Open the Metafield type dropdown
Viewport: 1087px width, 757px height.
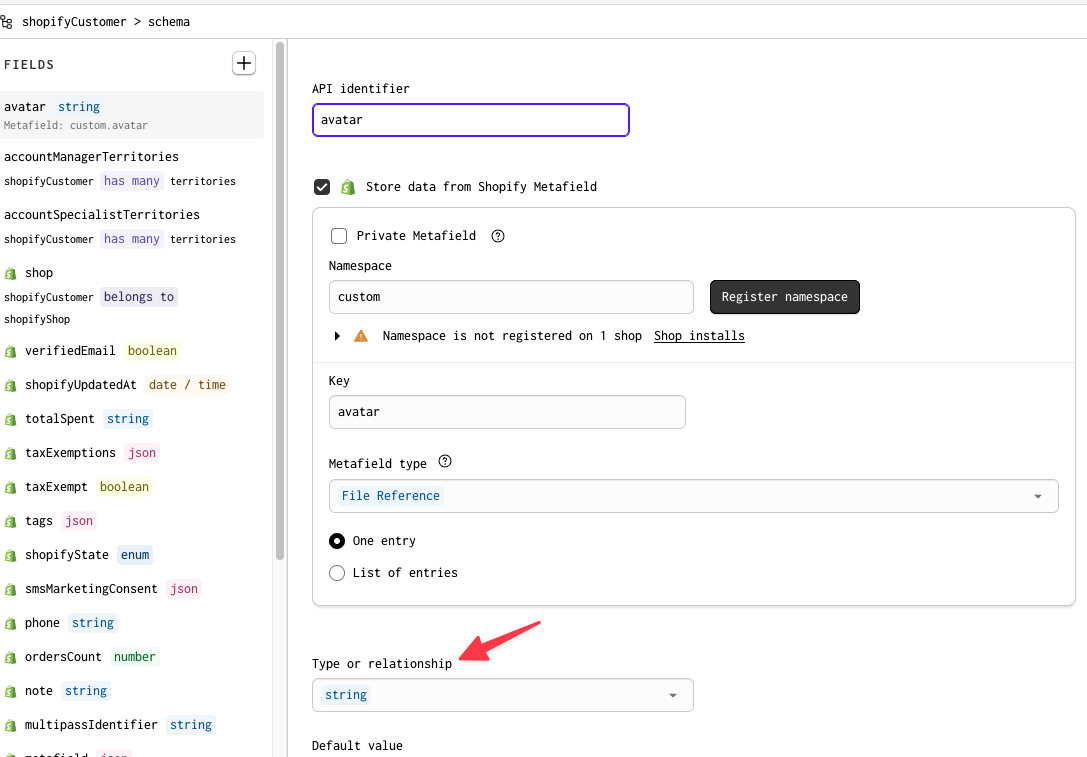(x=693, y=496)
